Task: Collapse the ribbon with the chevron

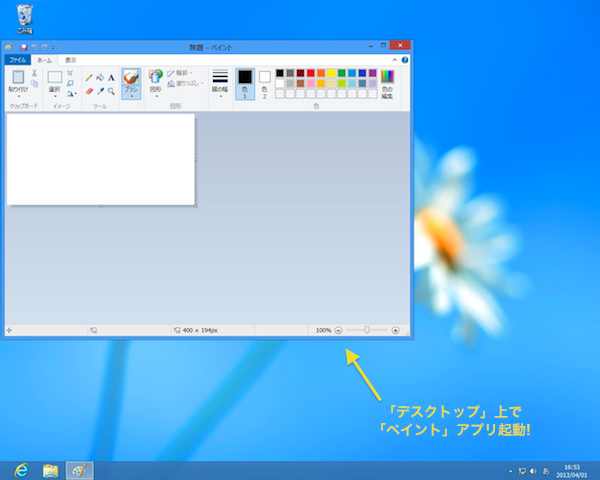Action: (x=395, y=60)
